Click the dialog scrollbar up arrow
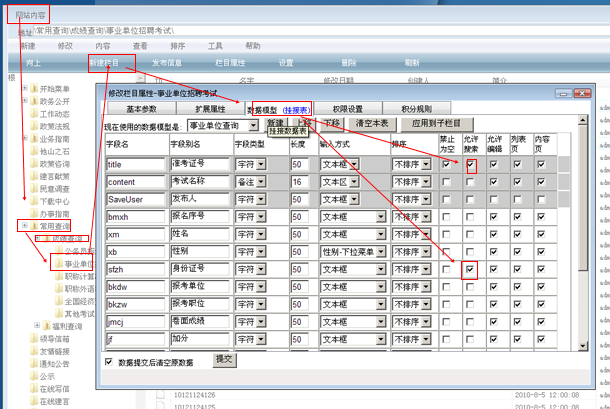 pyautogui.click(x=582, y=120)
